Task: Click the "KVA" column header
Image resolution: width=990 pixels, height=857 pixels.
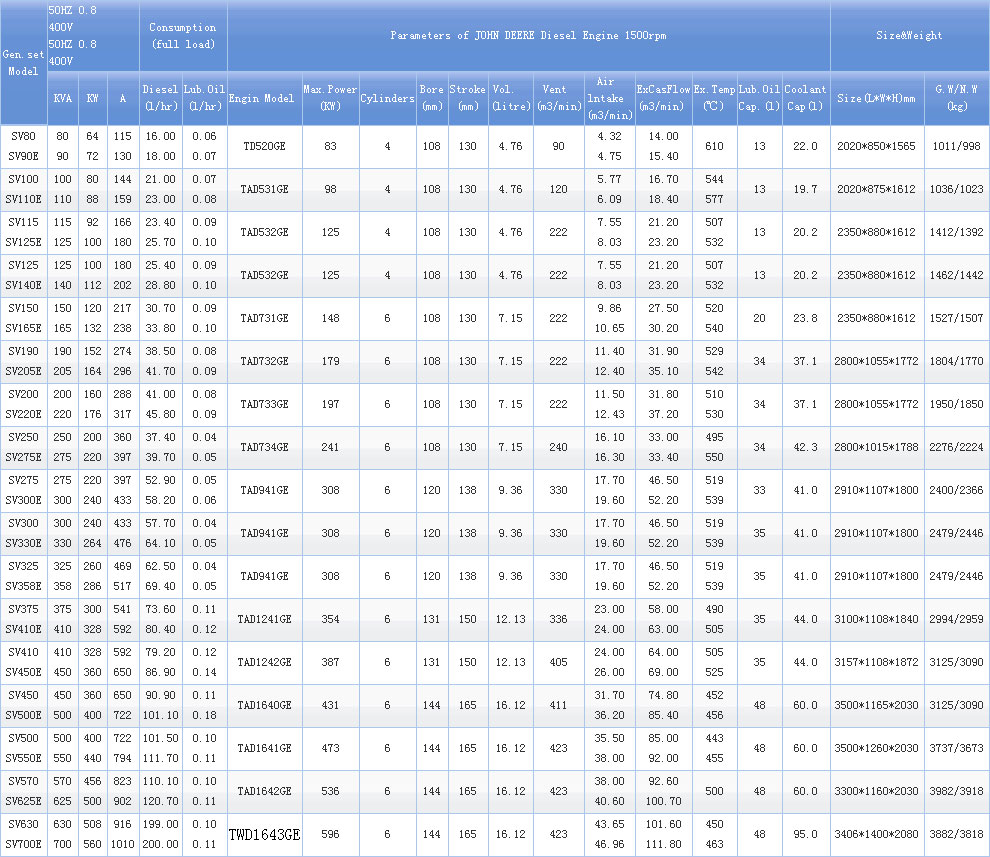Action: pos(63,98)
